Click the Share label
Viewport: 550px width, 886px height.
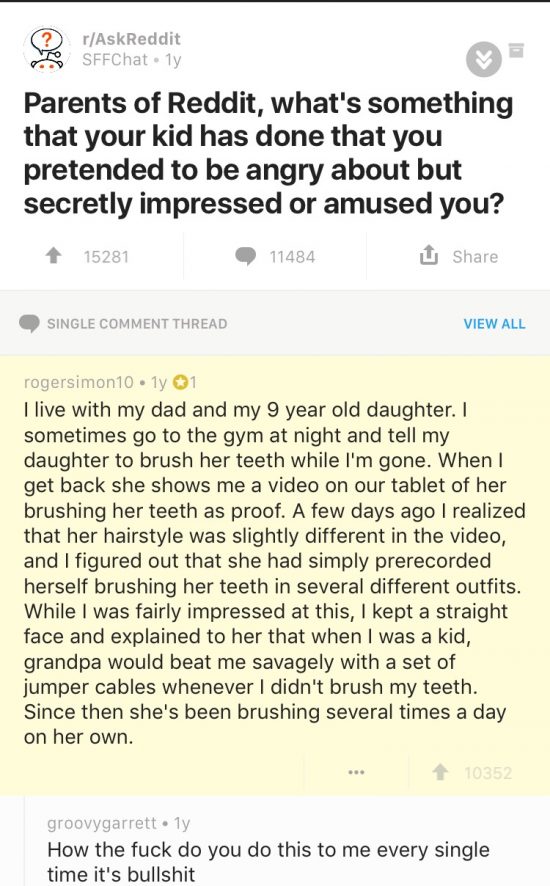coord(475,257)
